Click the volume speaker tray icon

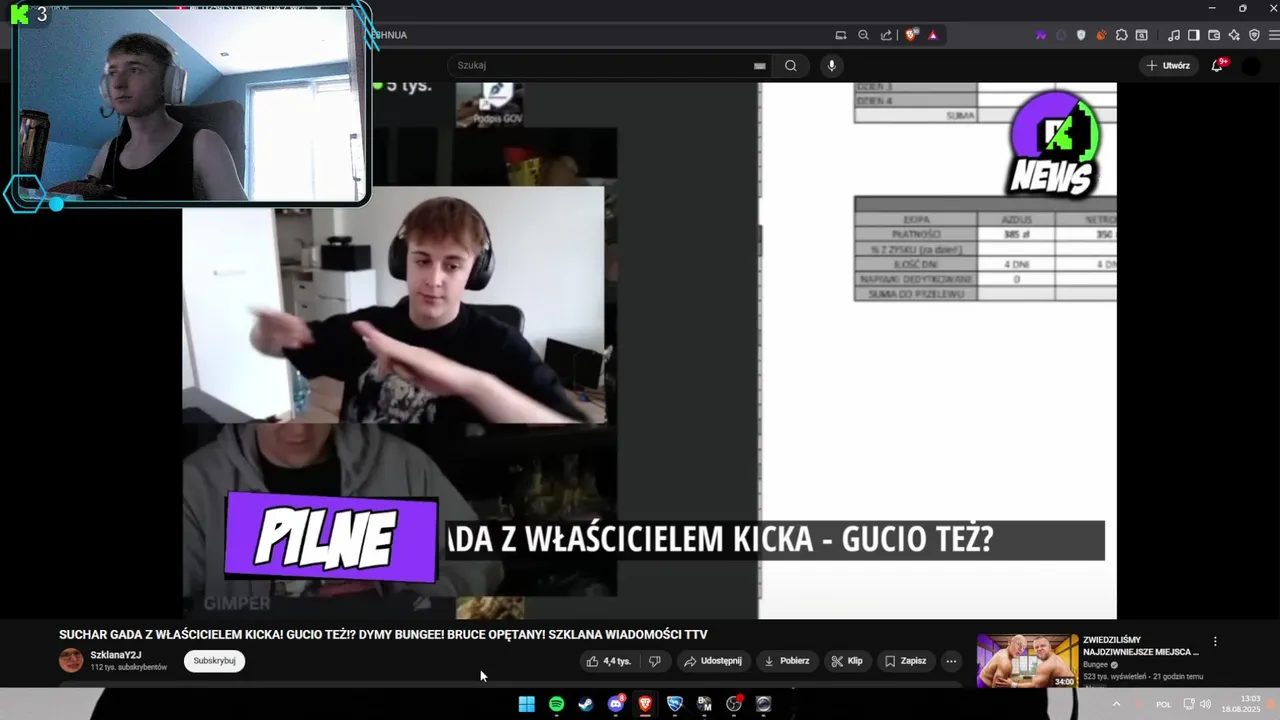pyautogui.click(x=1206, y=704)
